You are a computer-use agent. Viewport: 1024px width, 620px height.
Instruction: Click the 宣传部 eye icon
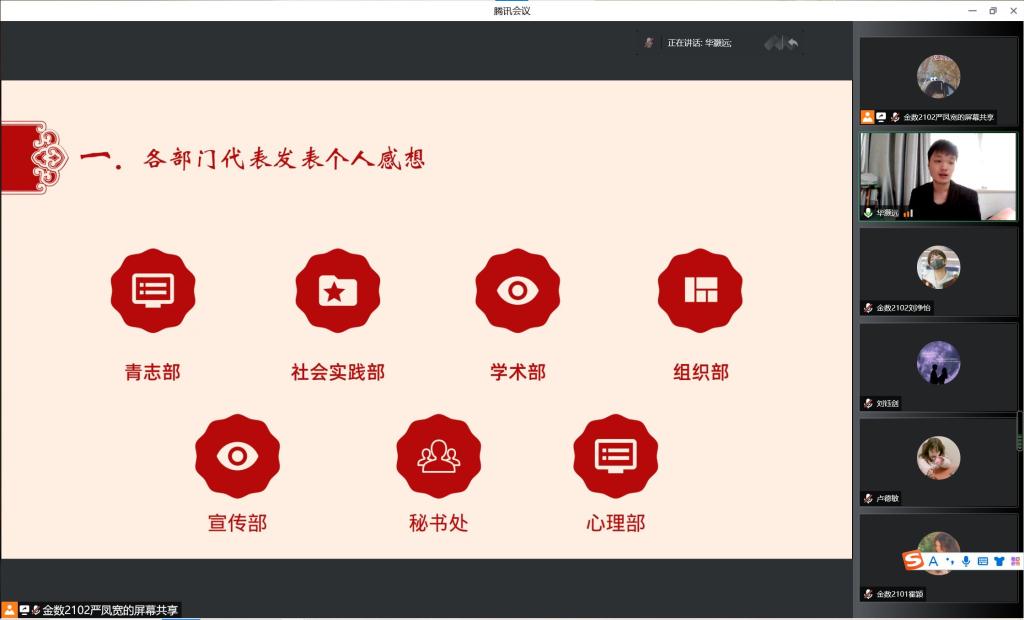click(237, 456)
